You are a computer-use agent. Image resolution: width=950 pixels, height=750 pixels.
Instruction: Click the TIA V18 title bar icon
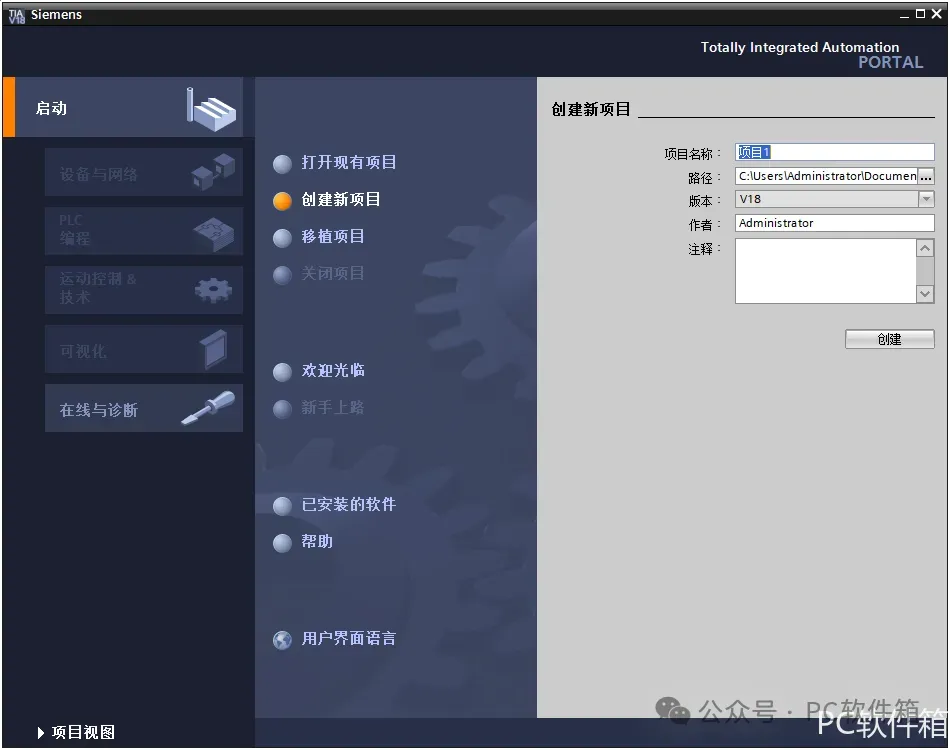16,15
